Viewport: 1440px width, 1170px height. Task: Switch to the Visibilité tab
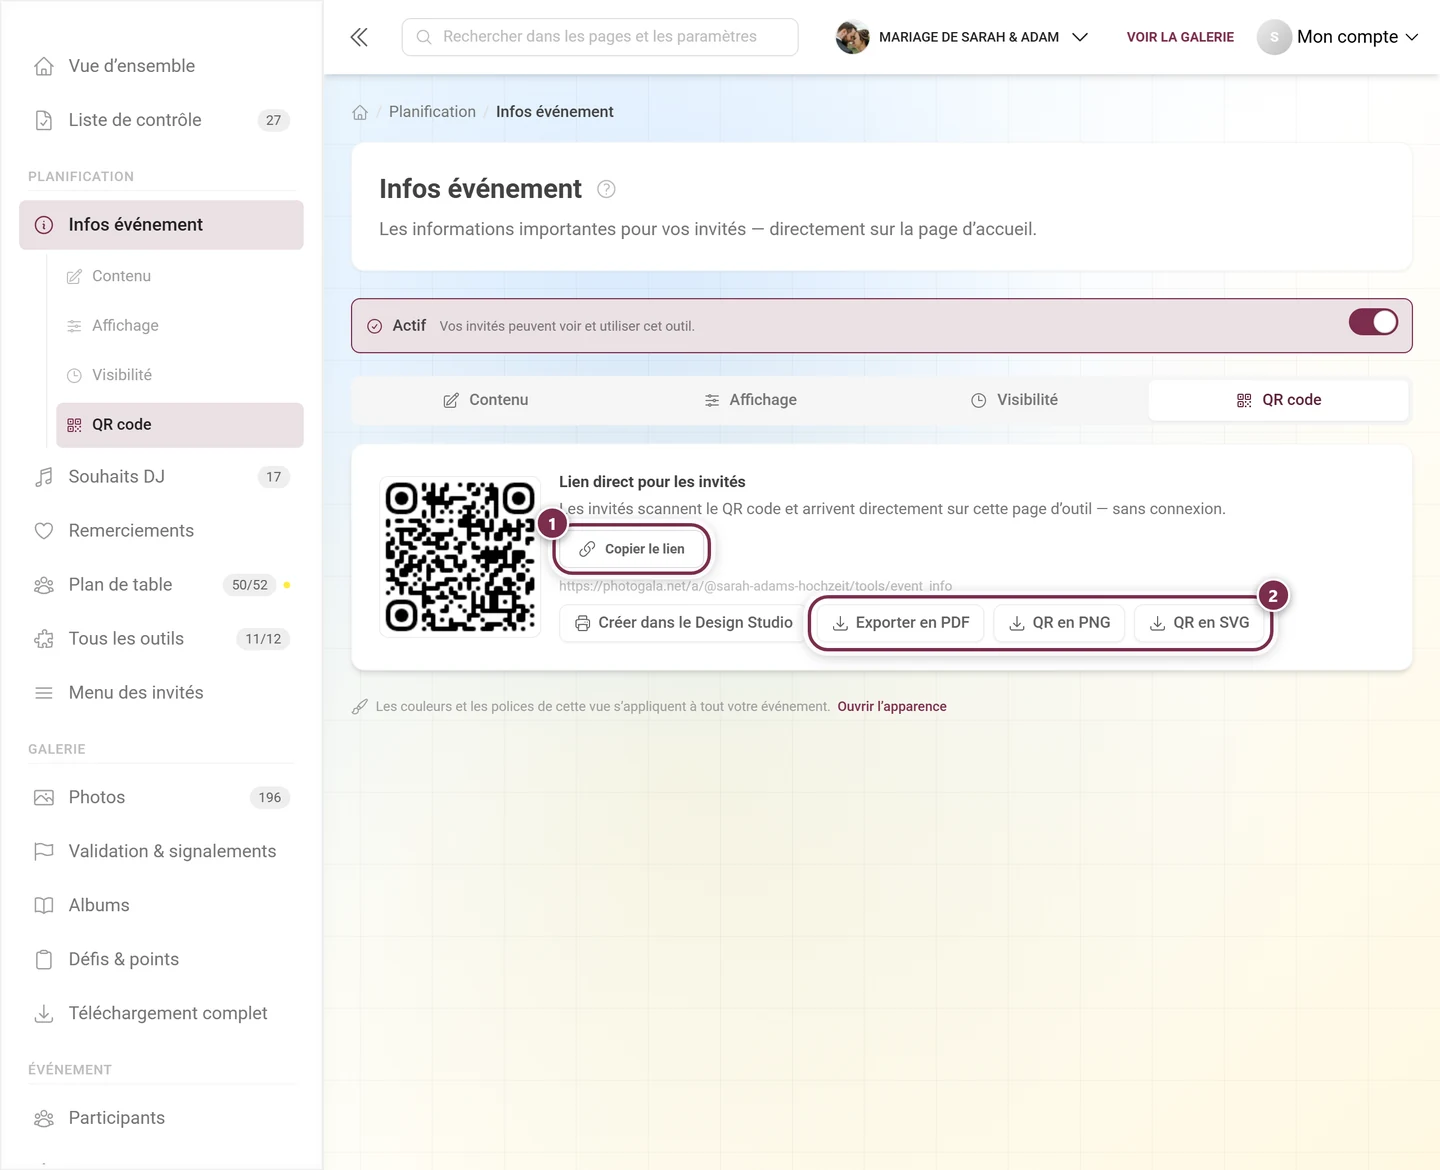[x=1014, y=400]
